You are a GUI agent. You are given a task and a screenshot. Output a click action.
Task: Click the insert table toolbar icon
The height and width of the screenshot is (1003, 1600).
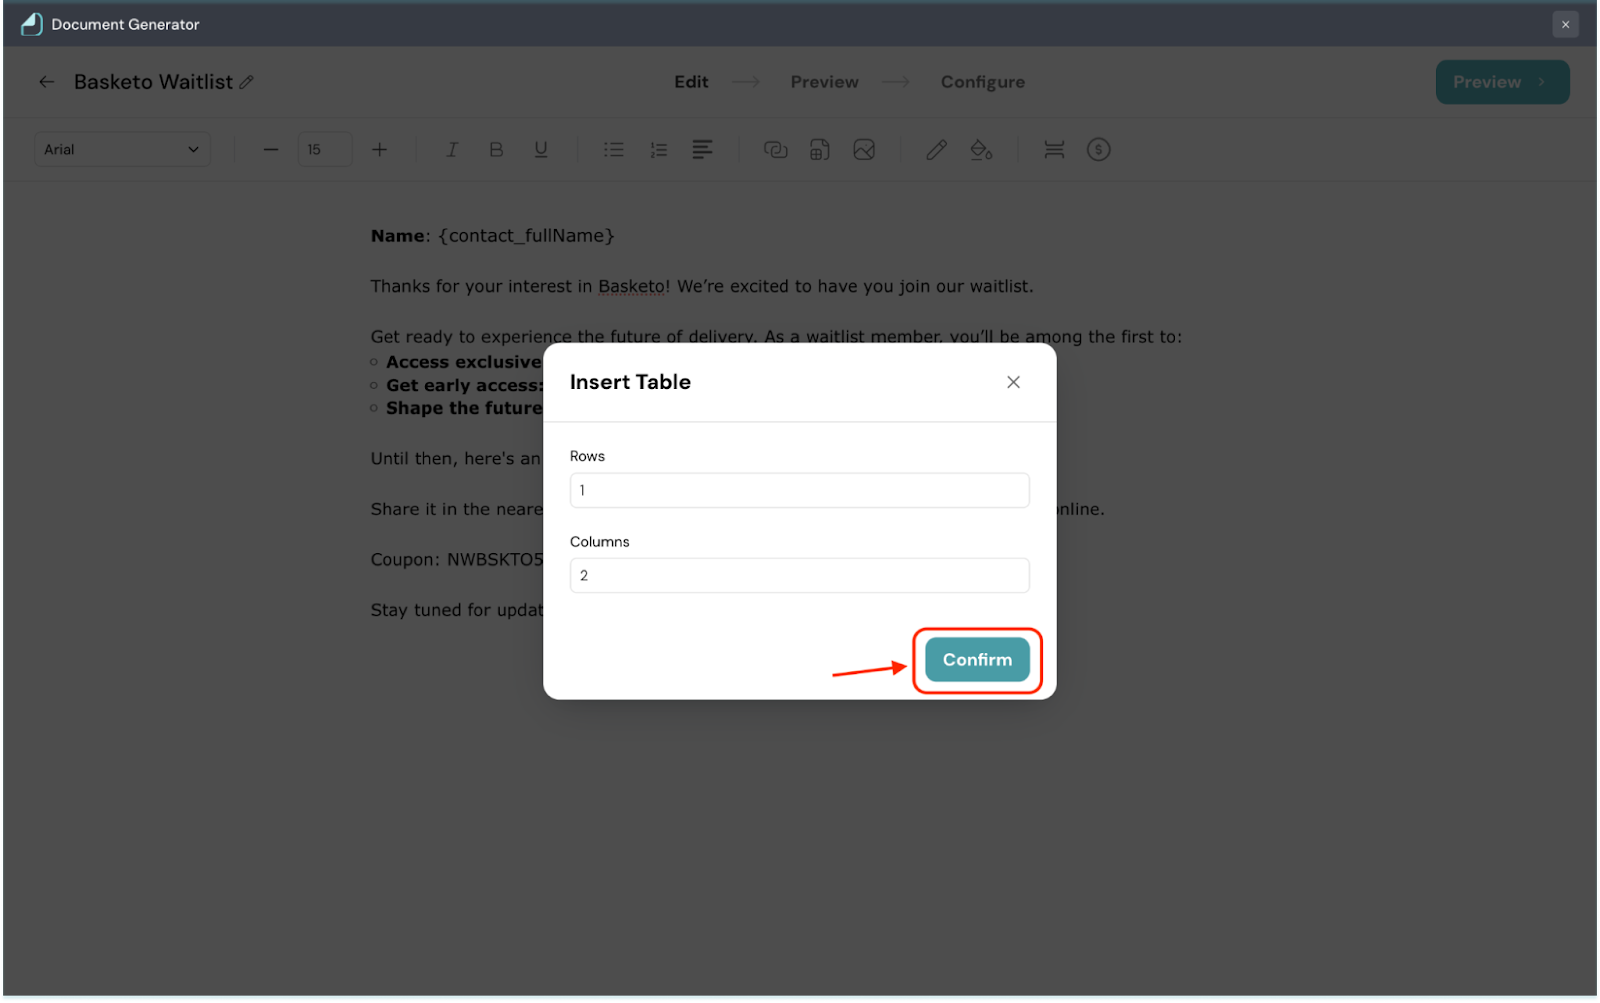(820, 150)
